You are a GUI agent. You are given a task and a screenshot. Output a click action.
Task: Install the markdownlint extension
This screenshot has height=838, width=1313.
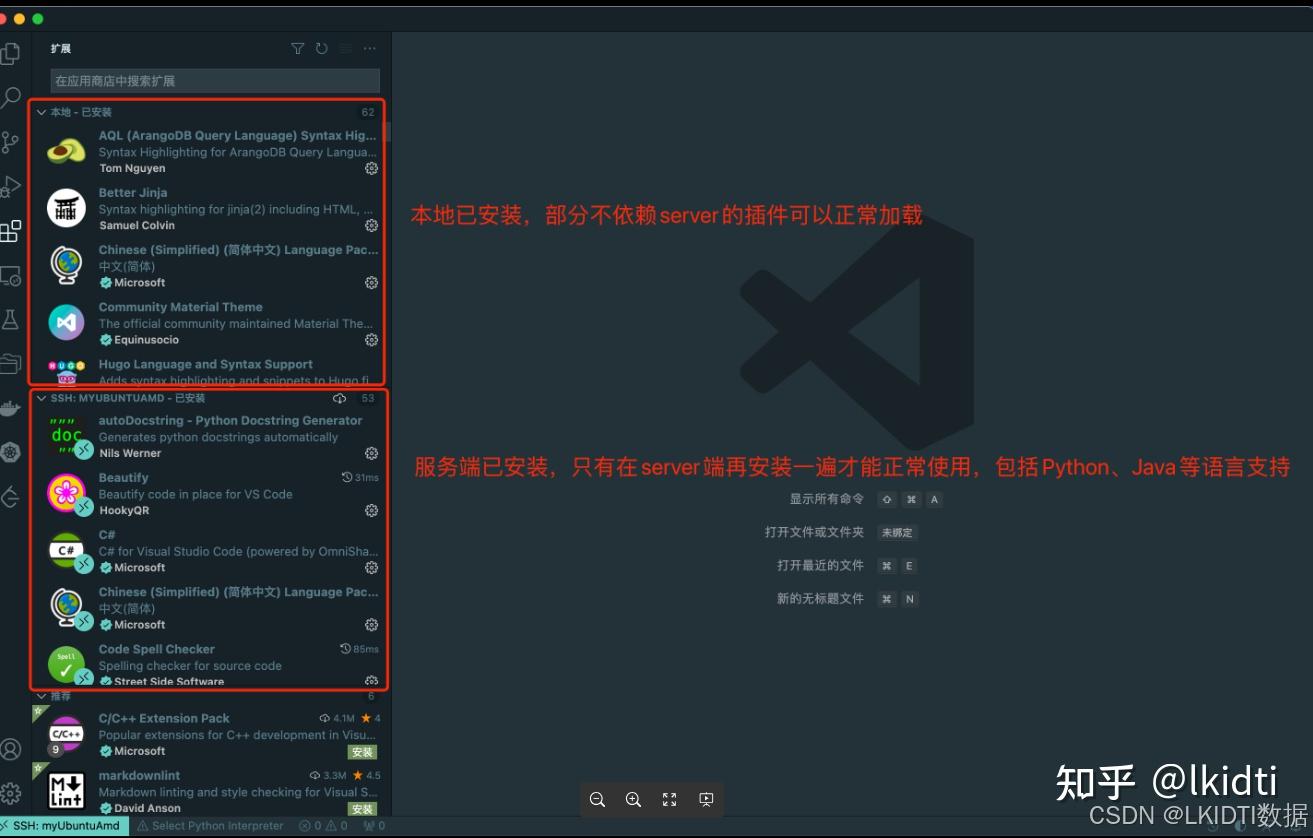[x=362, y=808]
